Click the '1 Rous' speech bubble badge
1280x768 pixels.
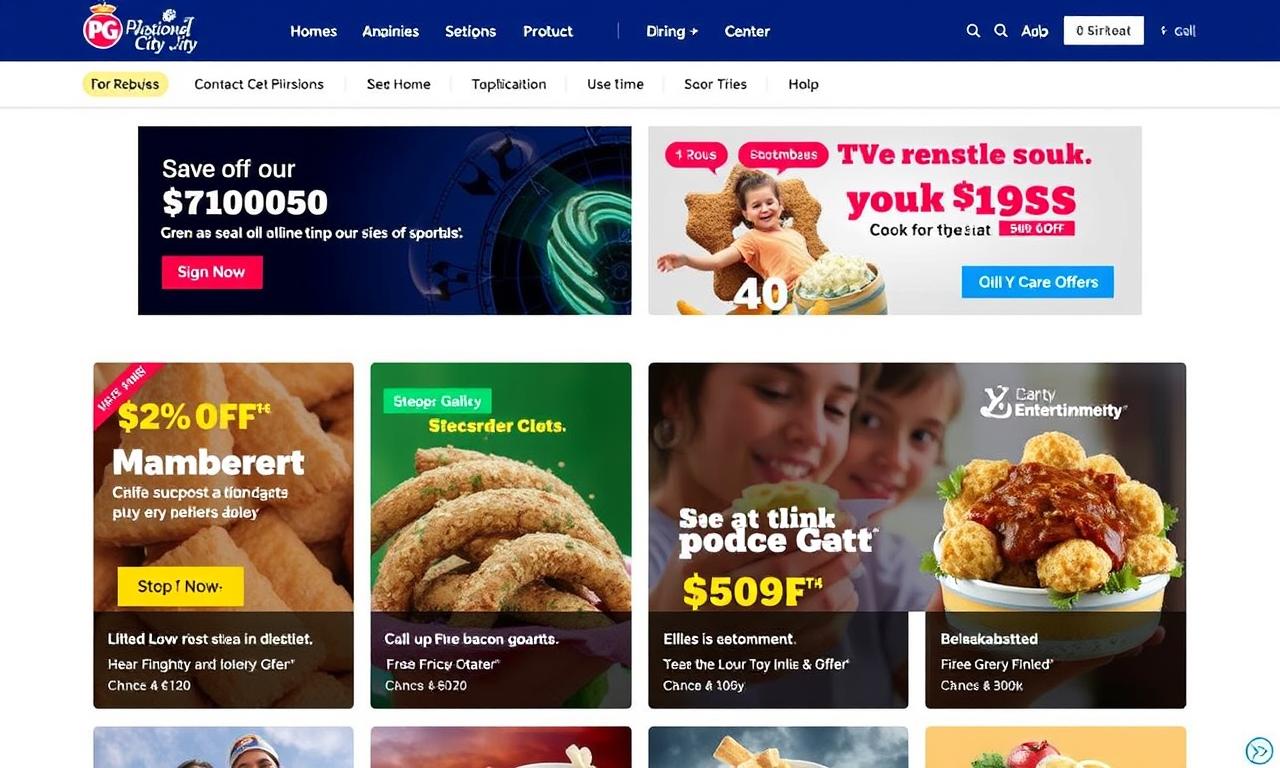click(696, 155)
